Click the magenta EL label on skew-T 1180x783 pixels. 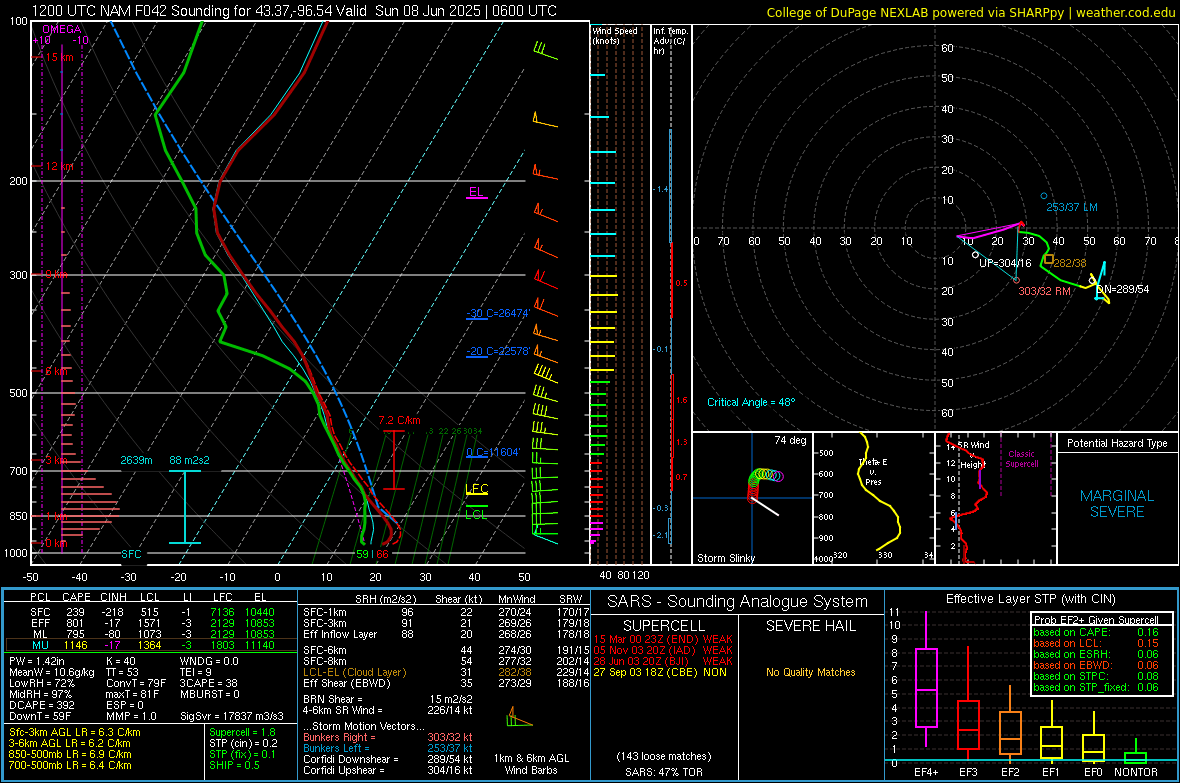[476, 192]
